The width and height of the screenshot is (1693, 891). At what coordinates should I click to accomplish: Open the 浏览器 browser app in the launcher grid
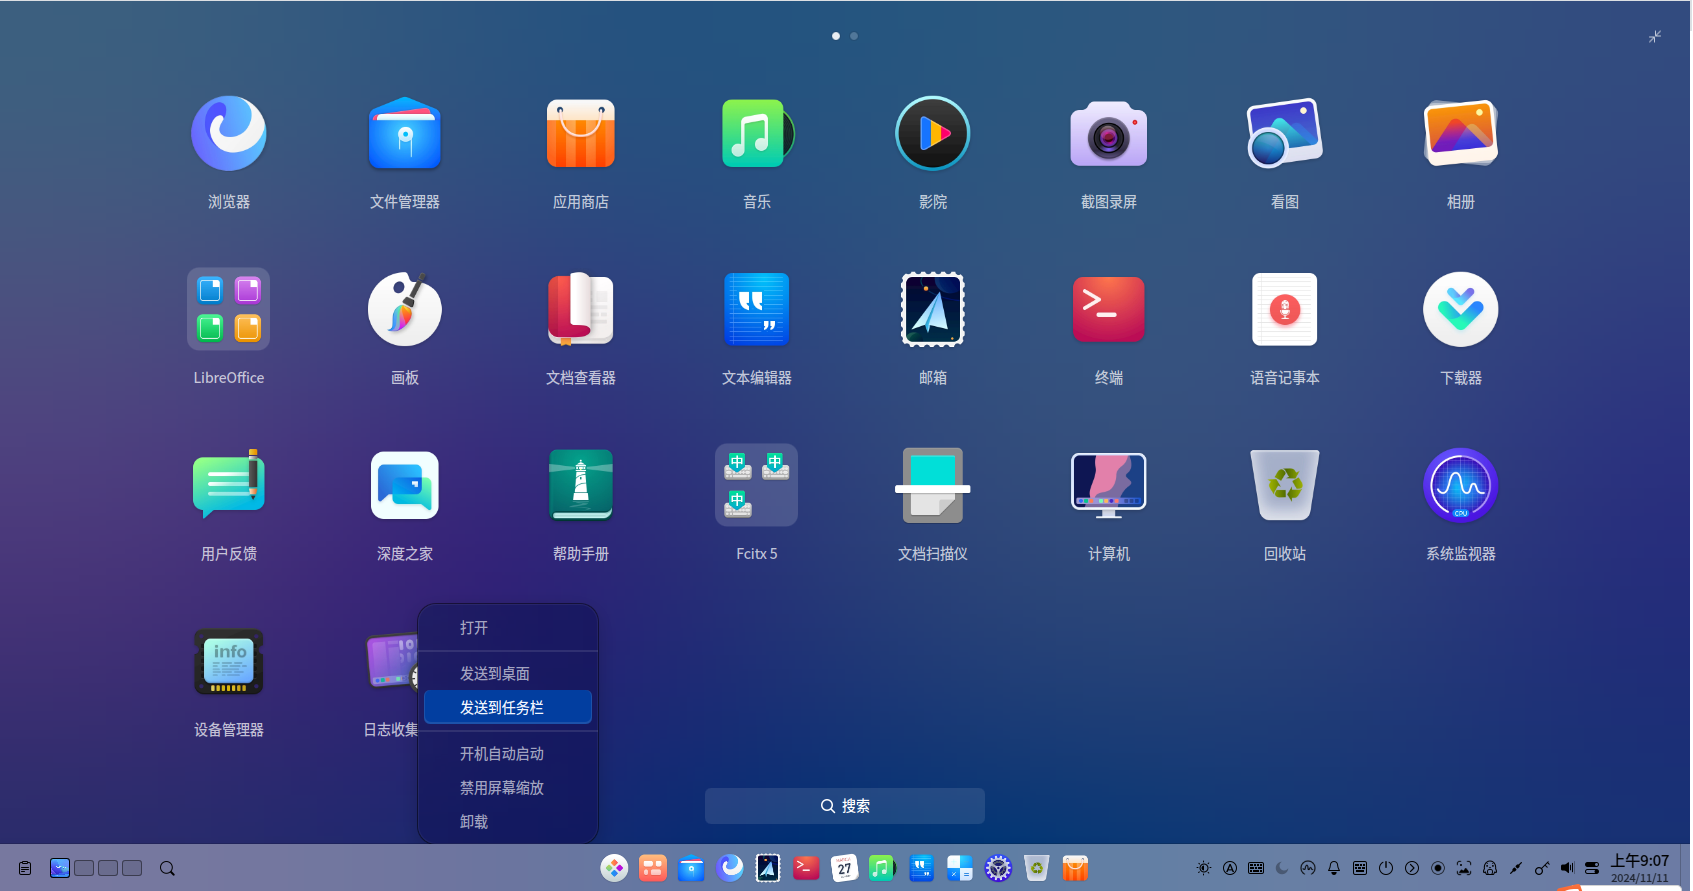[229, 134]
